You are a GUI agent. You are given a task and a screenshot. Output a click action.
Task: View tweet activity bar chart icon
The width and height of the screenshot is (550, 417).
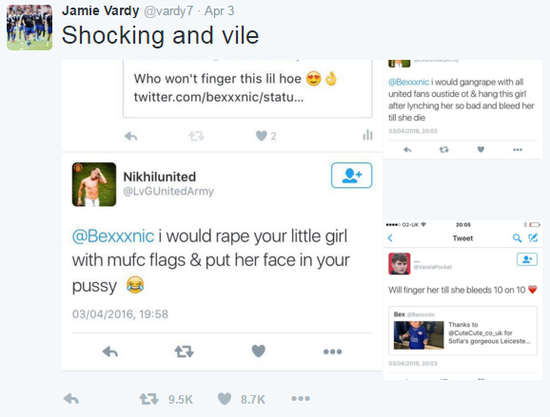click(368, 135)
